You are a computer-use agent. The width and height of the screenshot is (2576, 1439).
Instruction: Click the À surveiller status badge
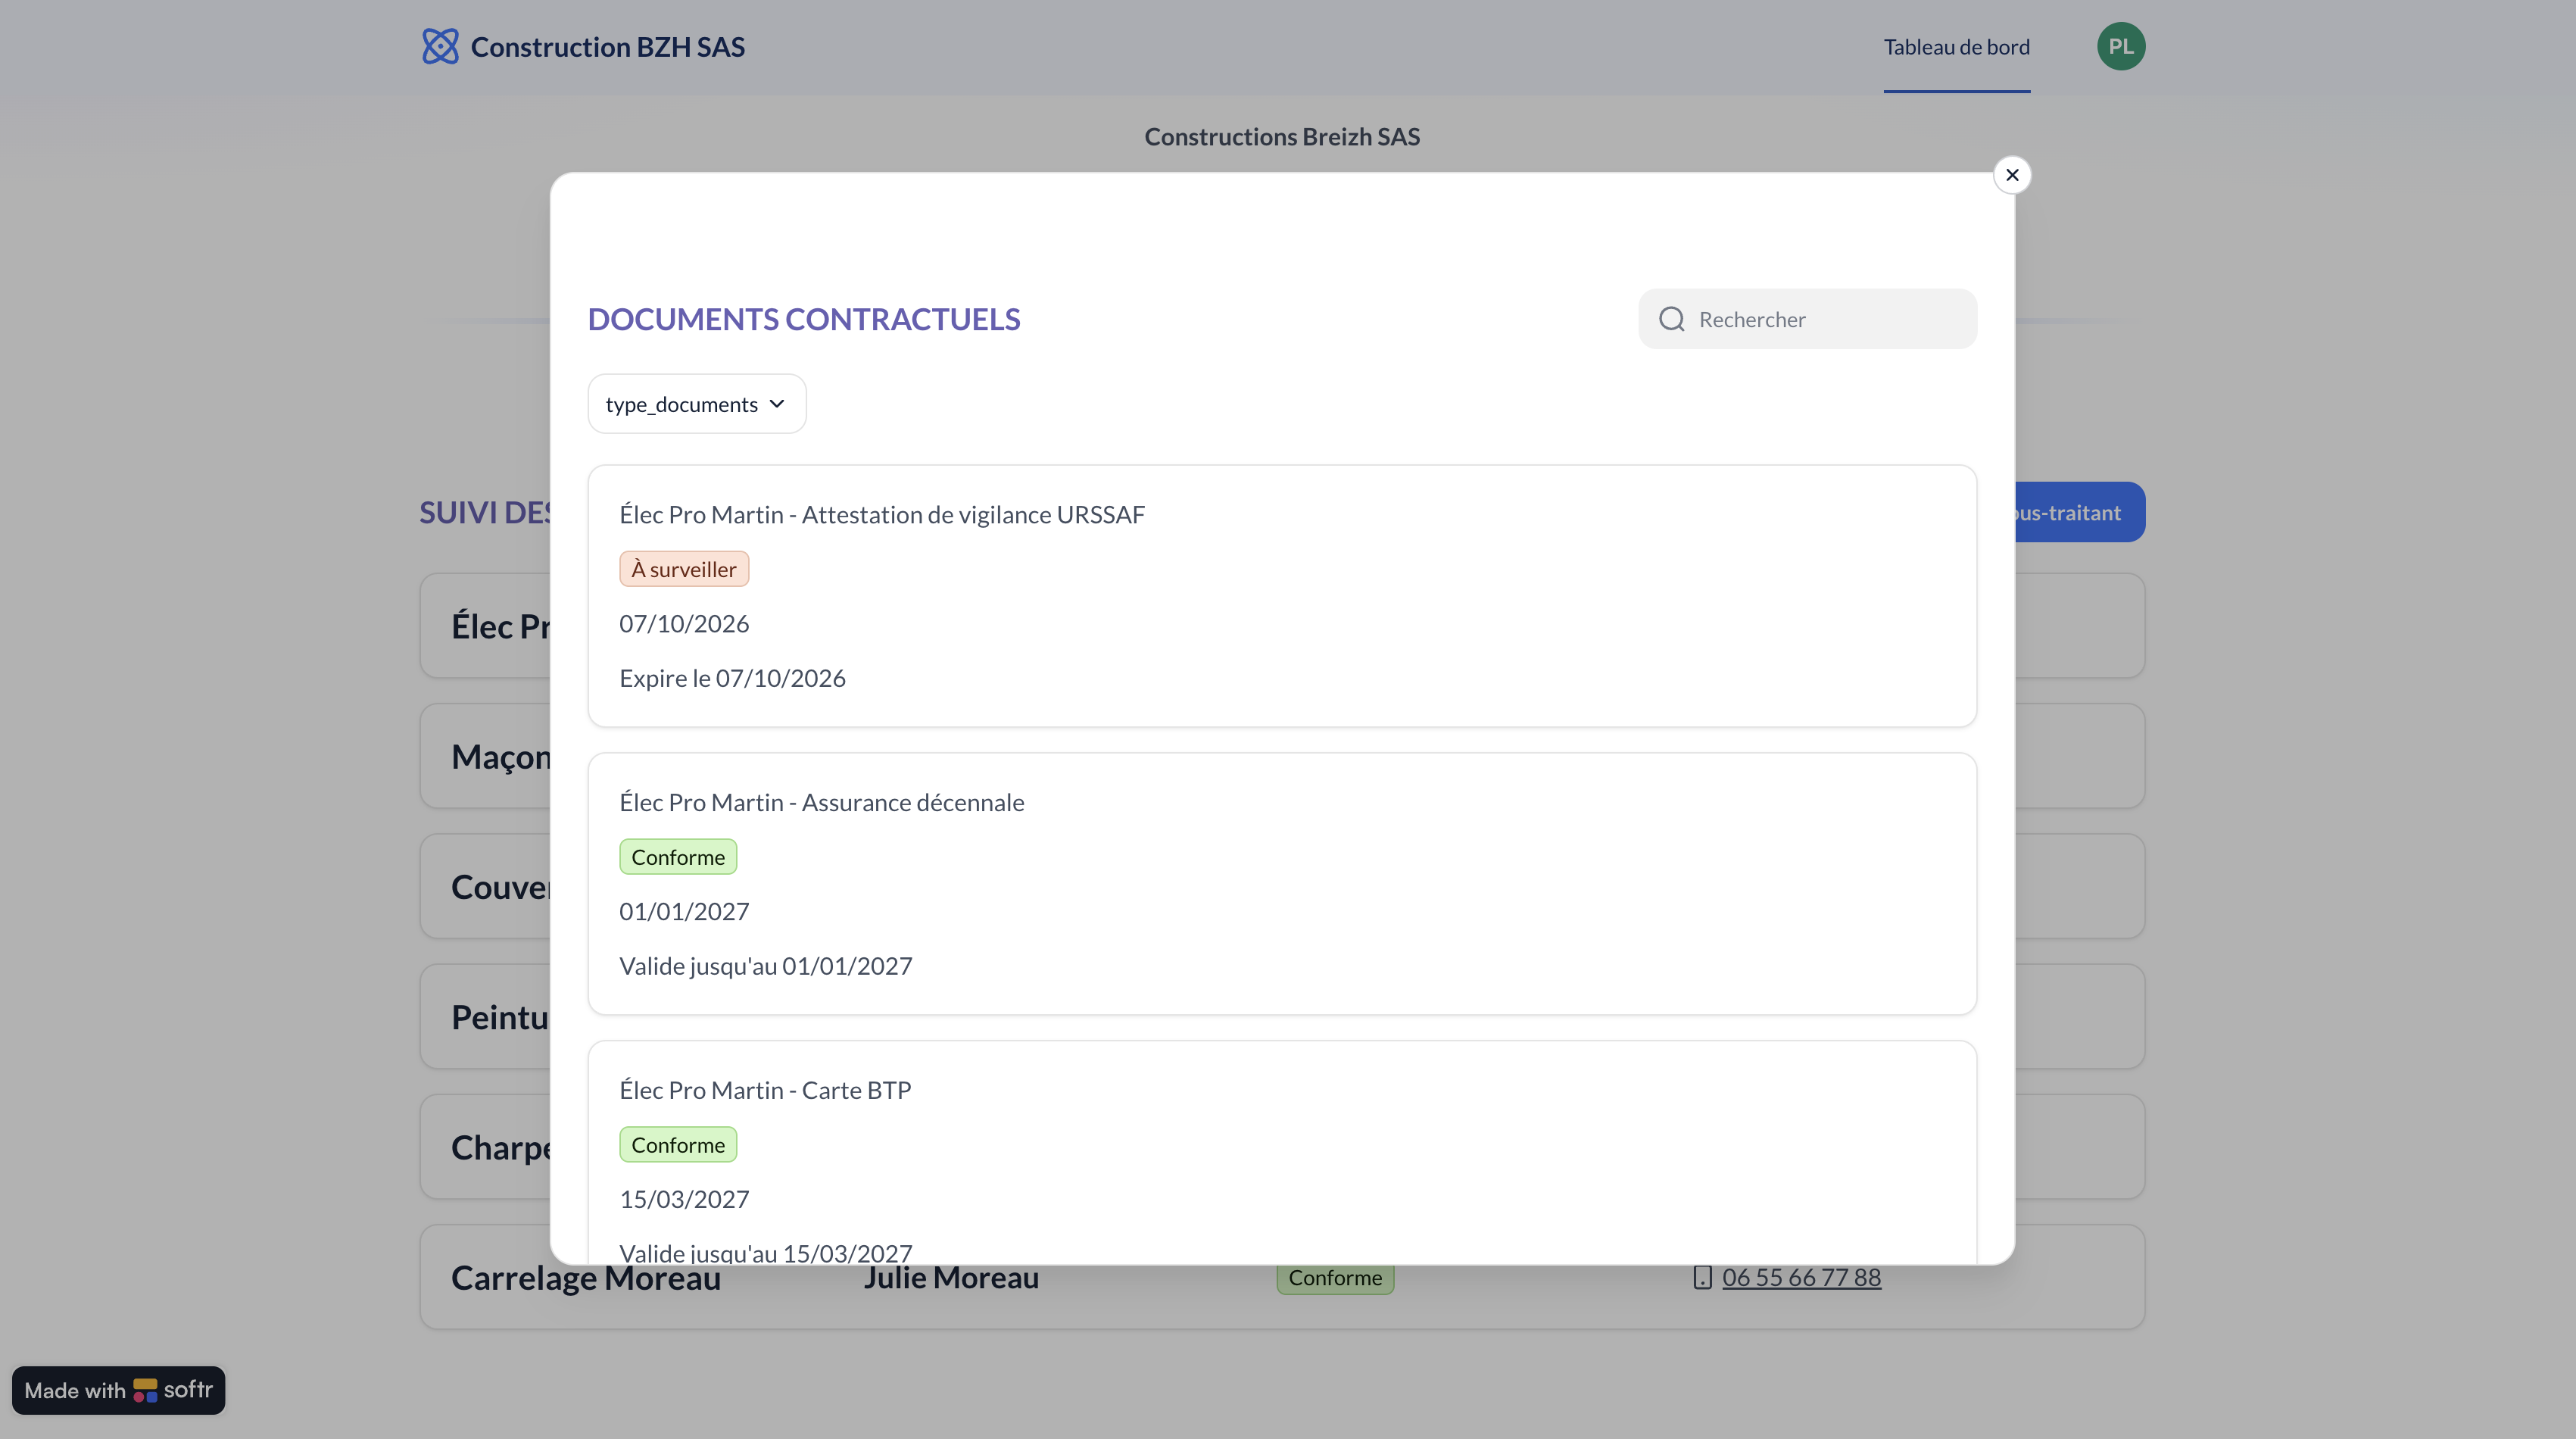[x=684, y=569]
